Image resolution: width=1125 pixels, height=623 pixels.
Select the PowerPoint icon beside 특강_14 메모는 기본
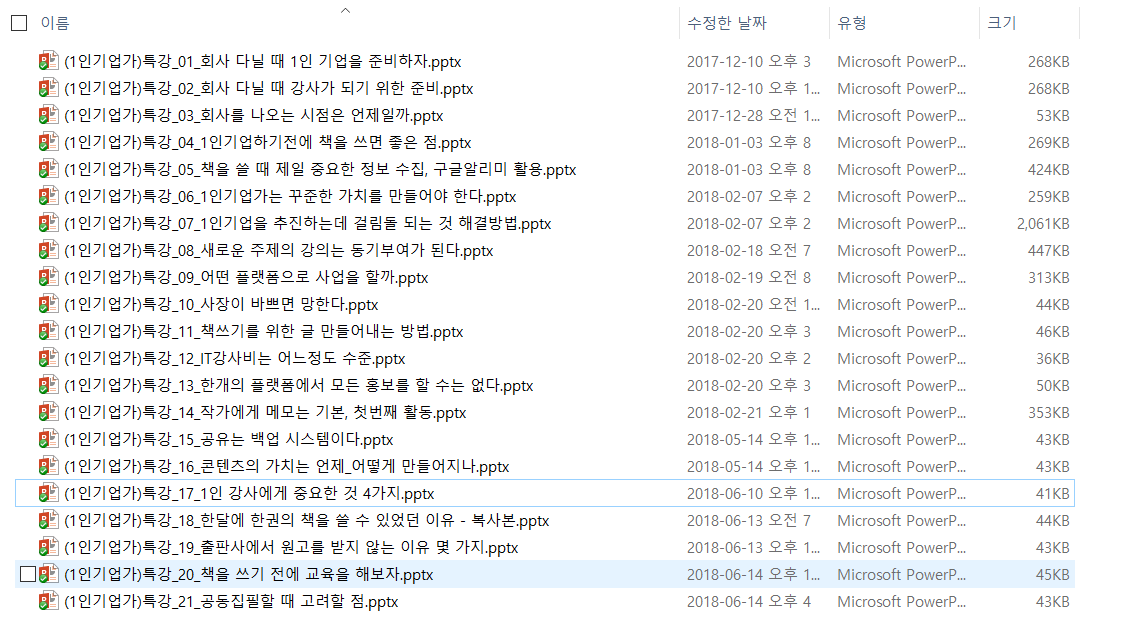pos(47,412)
